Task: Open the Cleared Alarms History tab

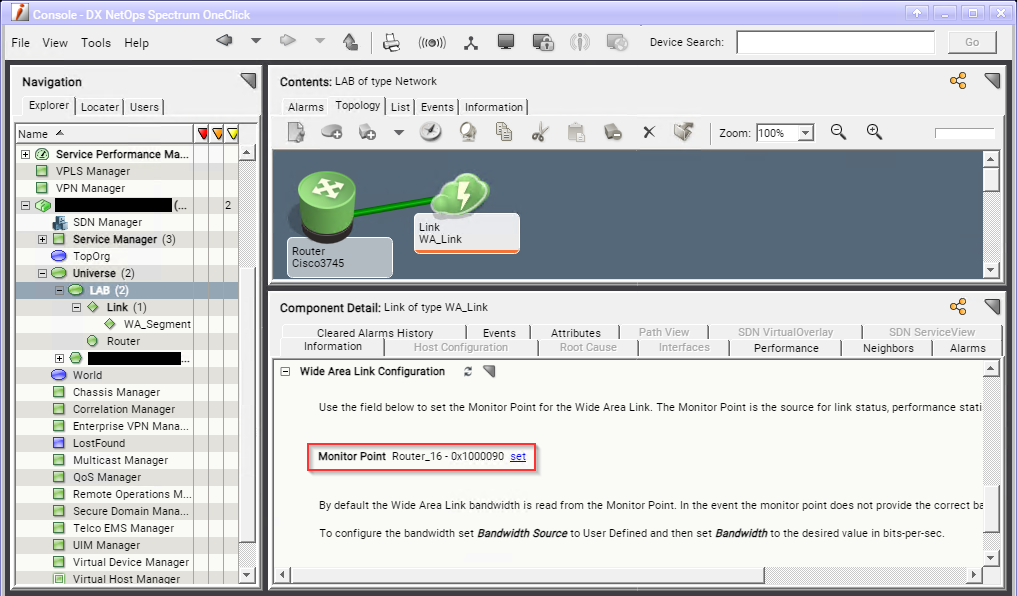Action: click(x=375, y=333)
